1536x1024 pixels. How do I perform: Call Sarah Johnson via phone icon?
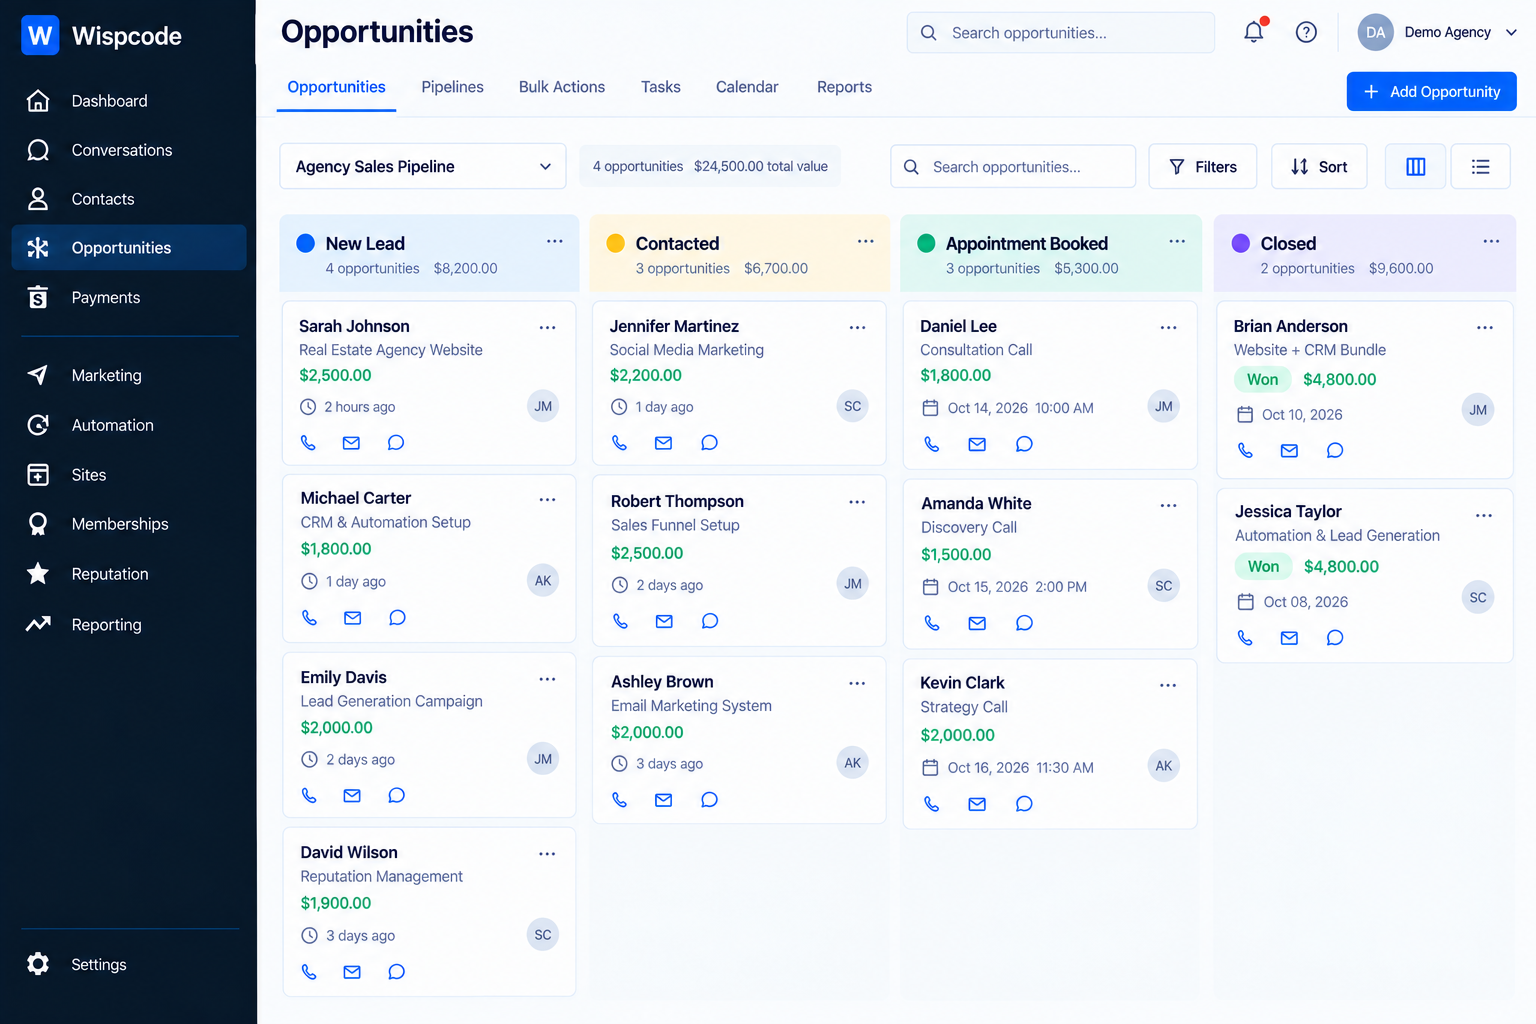pyautogui.click(x=308, y=442)
